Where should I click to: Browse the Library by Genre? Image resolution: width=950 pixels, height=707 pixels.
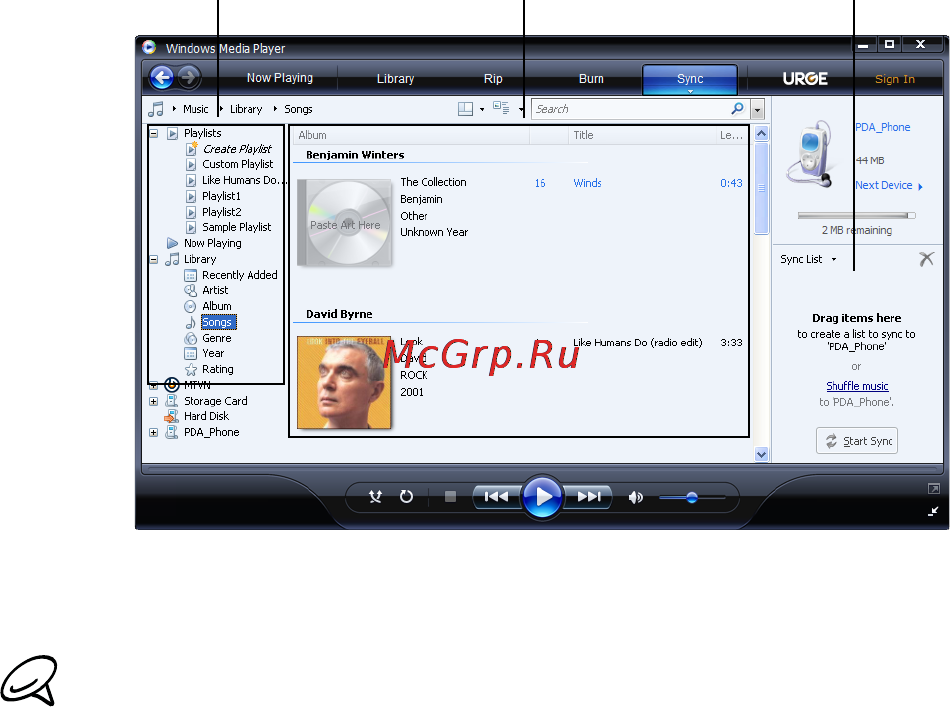coord(216,338)
